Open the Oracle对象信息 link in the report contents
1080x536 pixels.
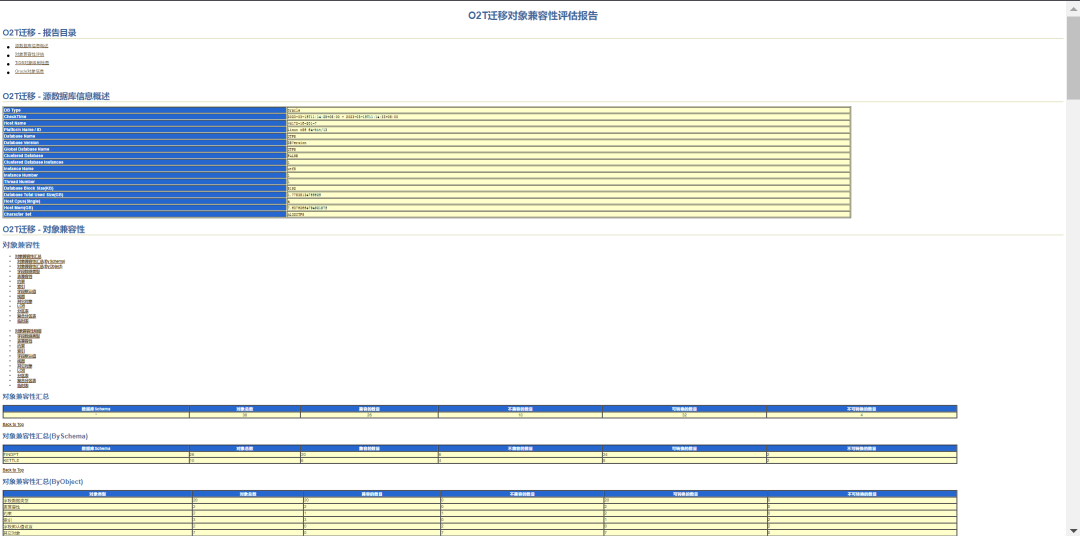click(x=30, y=72)
